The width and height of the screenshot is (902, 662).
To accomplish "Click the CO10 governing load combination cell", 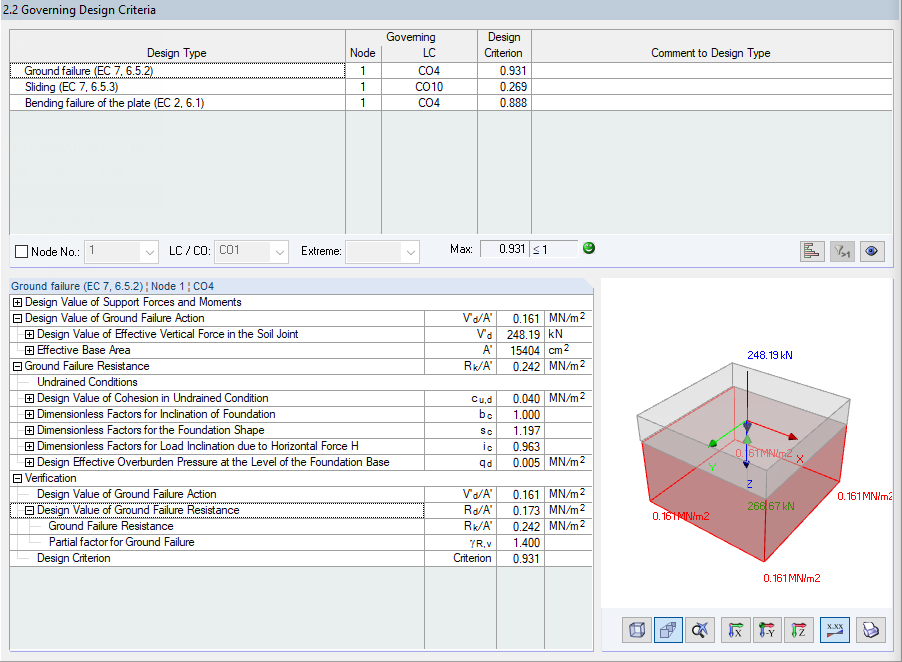I will click(x=429, y=87).
